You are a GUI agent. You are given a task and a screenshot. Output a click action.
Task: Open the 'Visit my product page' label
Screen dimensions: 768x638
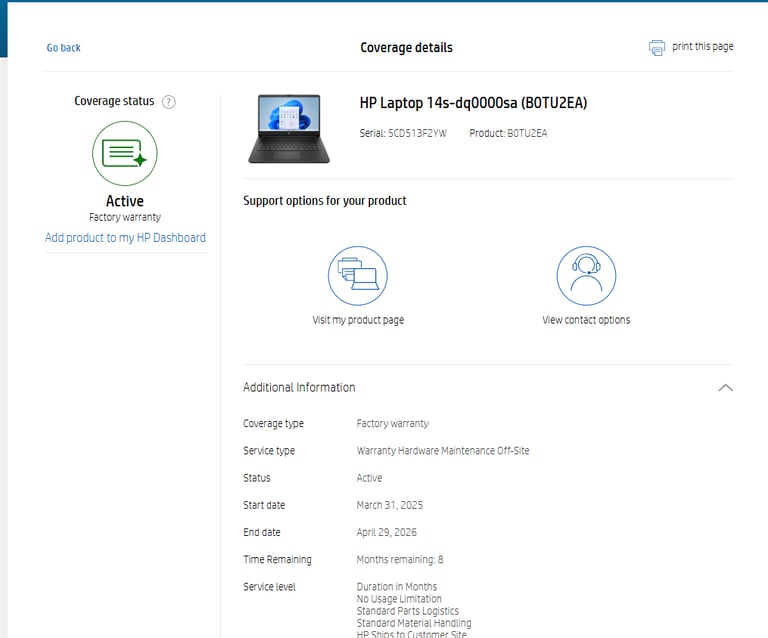click(358, 320)
